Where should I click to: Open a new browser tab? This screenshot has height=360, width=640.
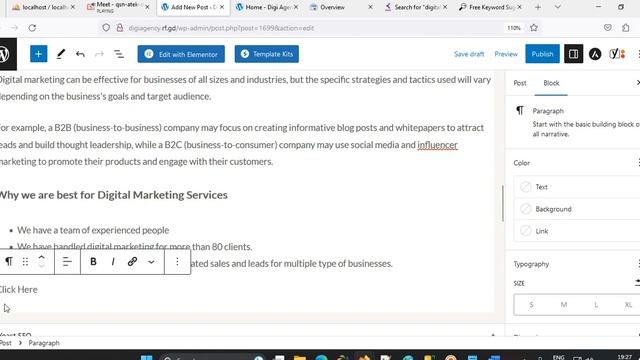(538, 7)
